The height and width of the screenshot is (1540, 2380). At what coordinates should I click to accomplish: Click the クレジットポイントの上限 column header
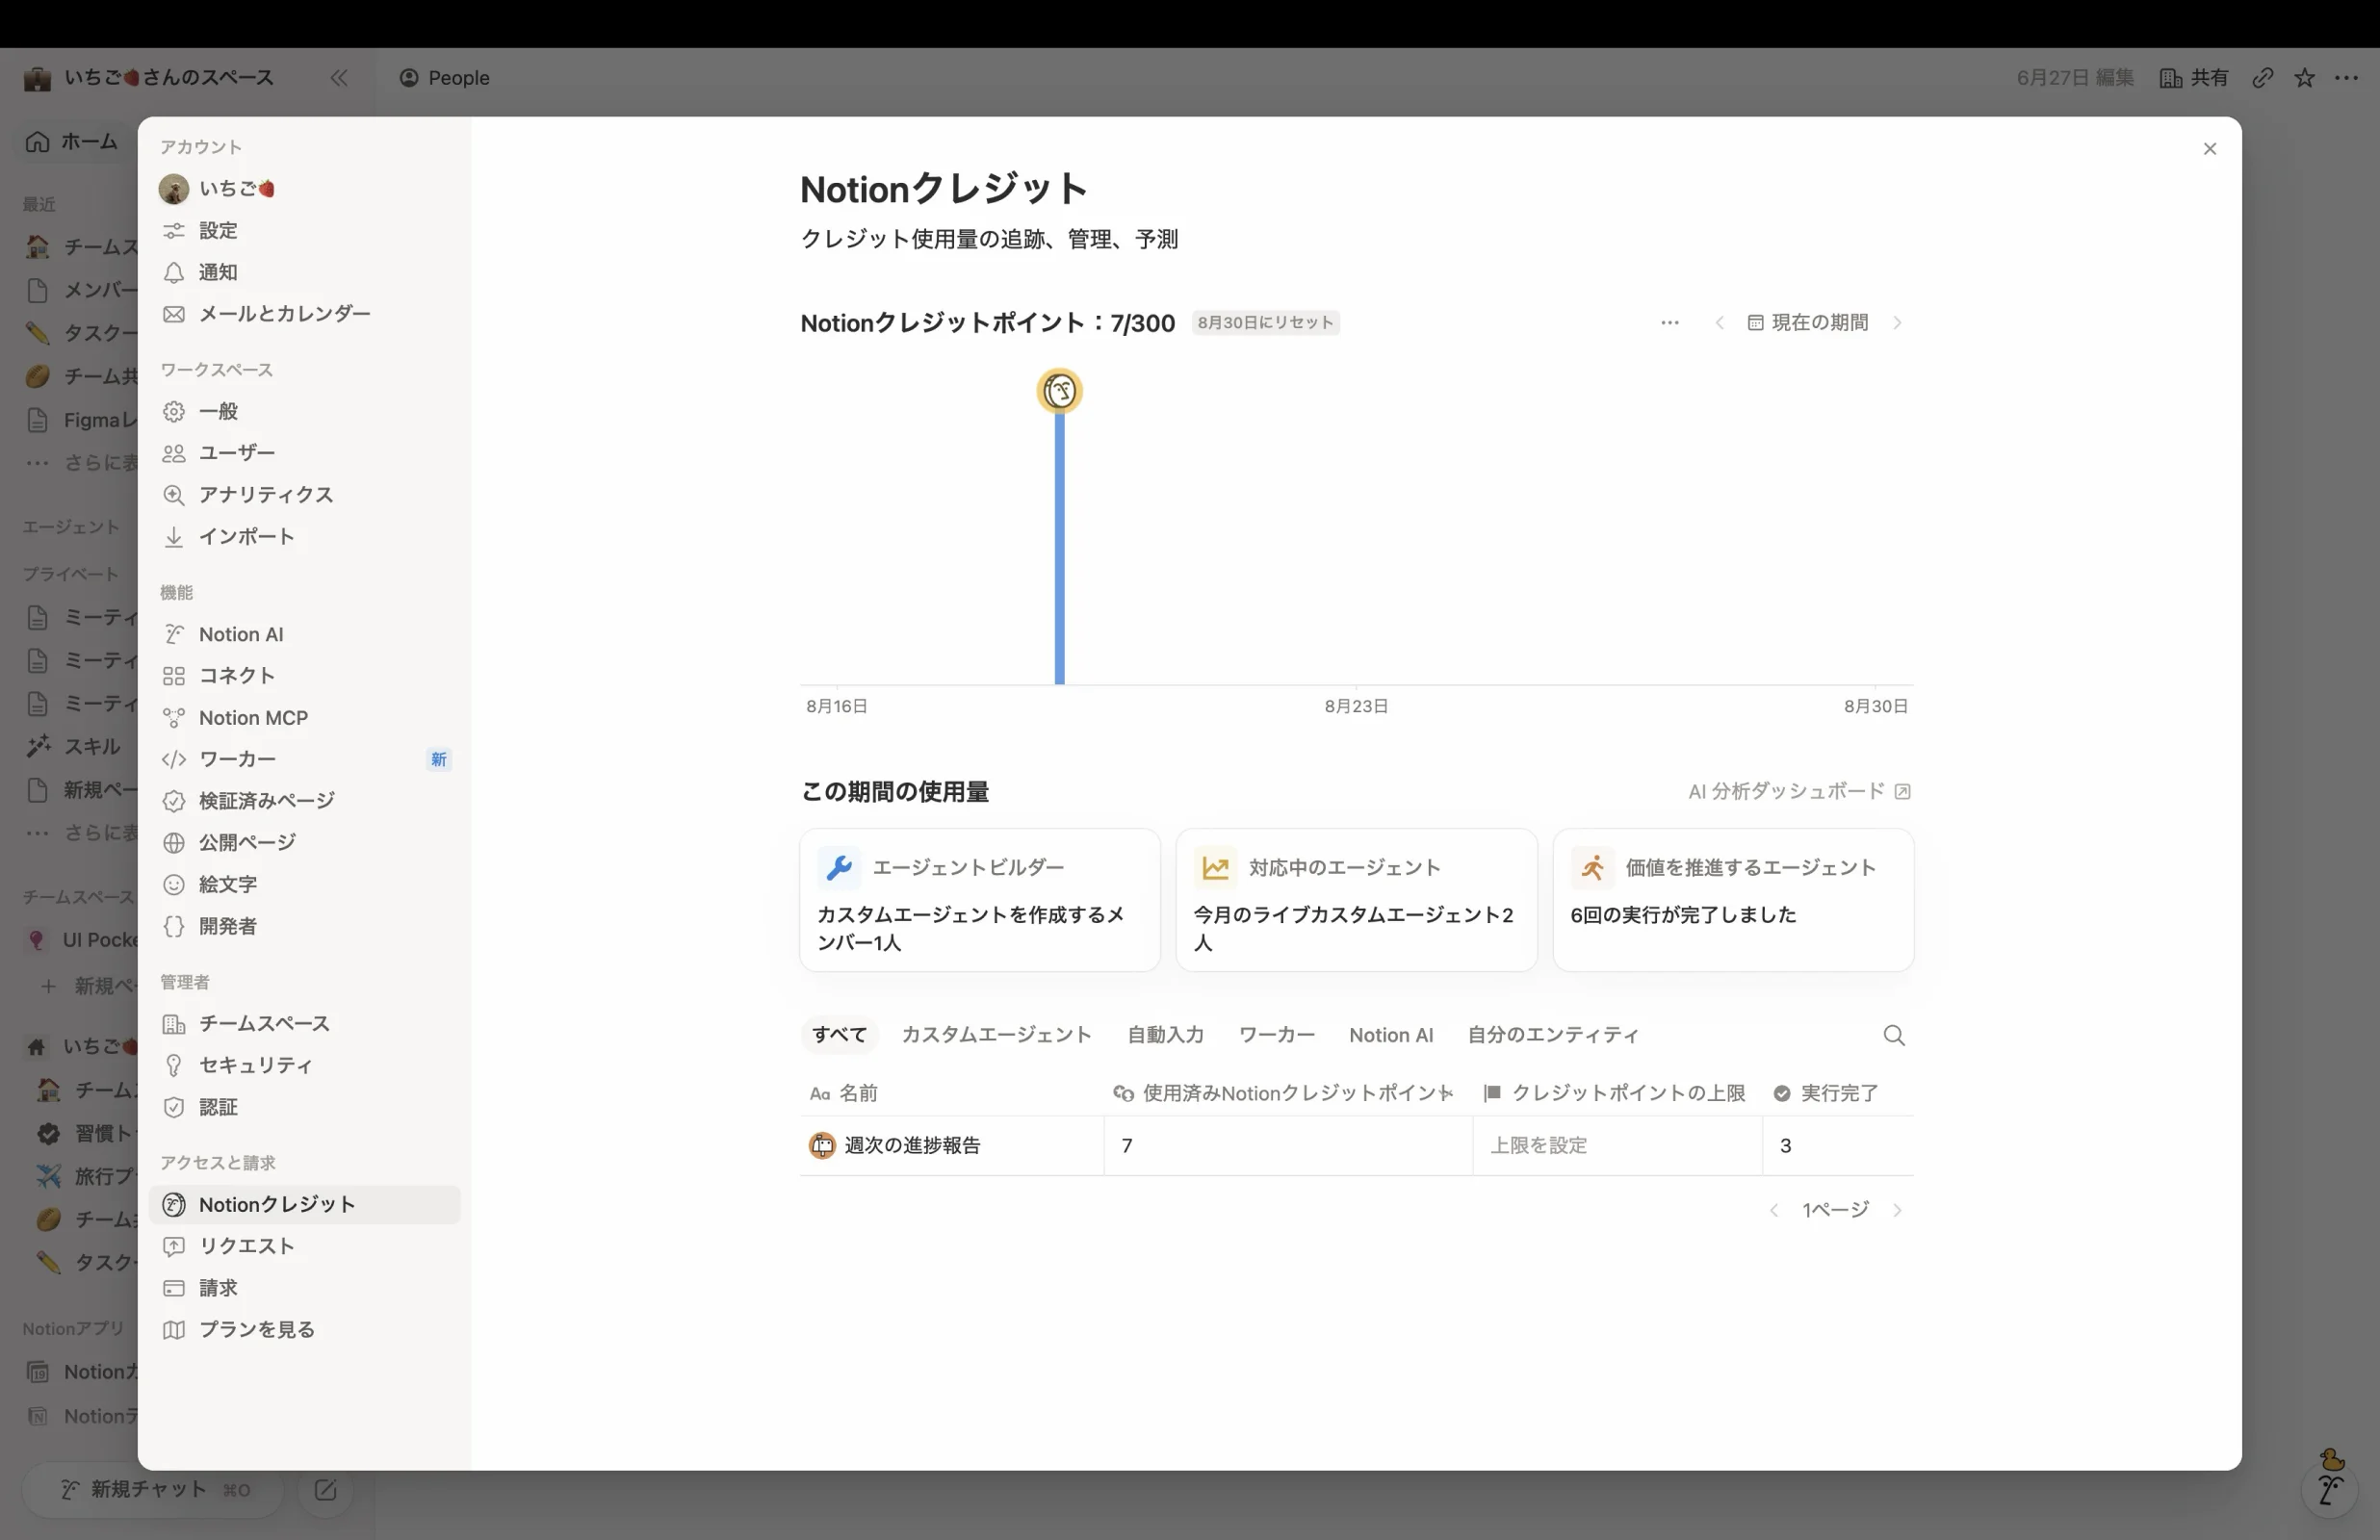pos(1615,1093)
